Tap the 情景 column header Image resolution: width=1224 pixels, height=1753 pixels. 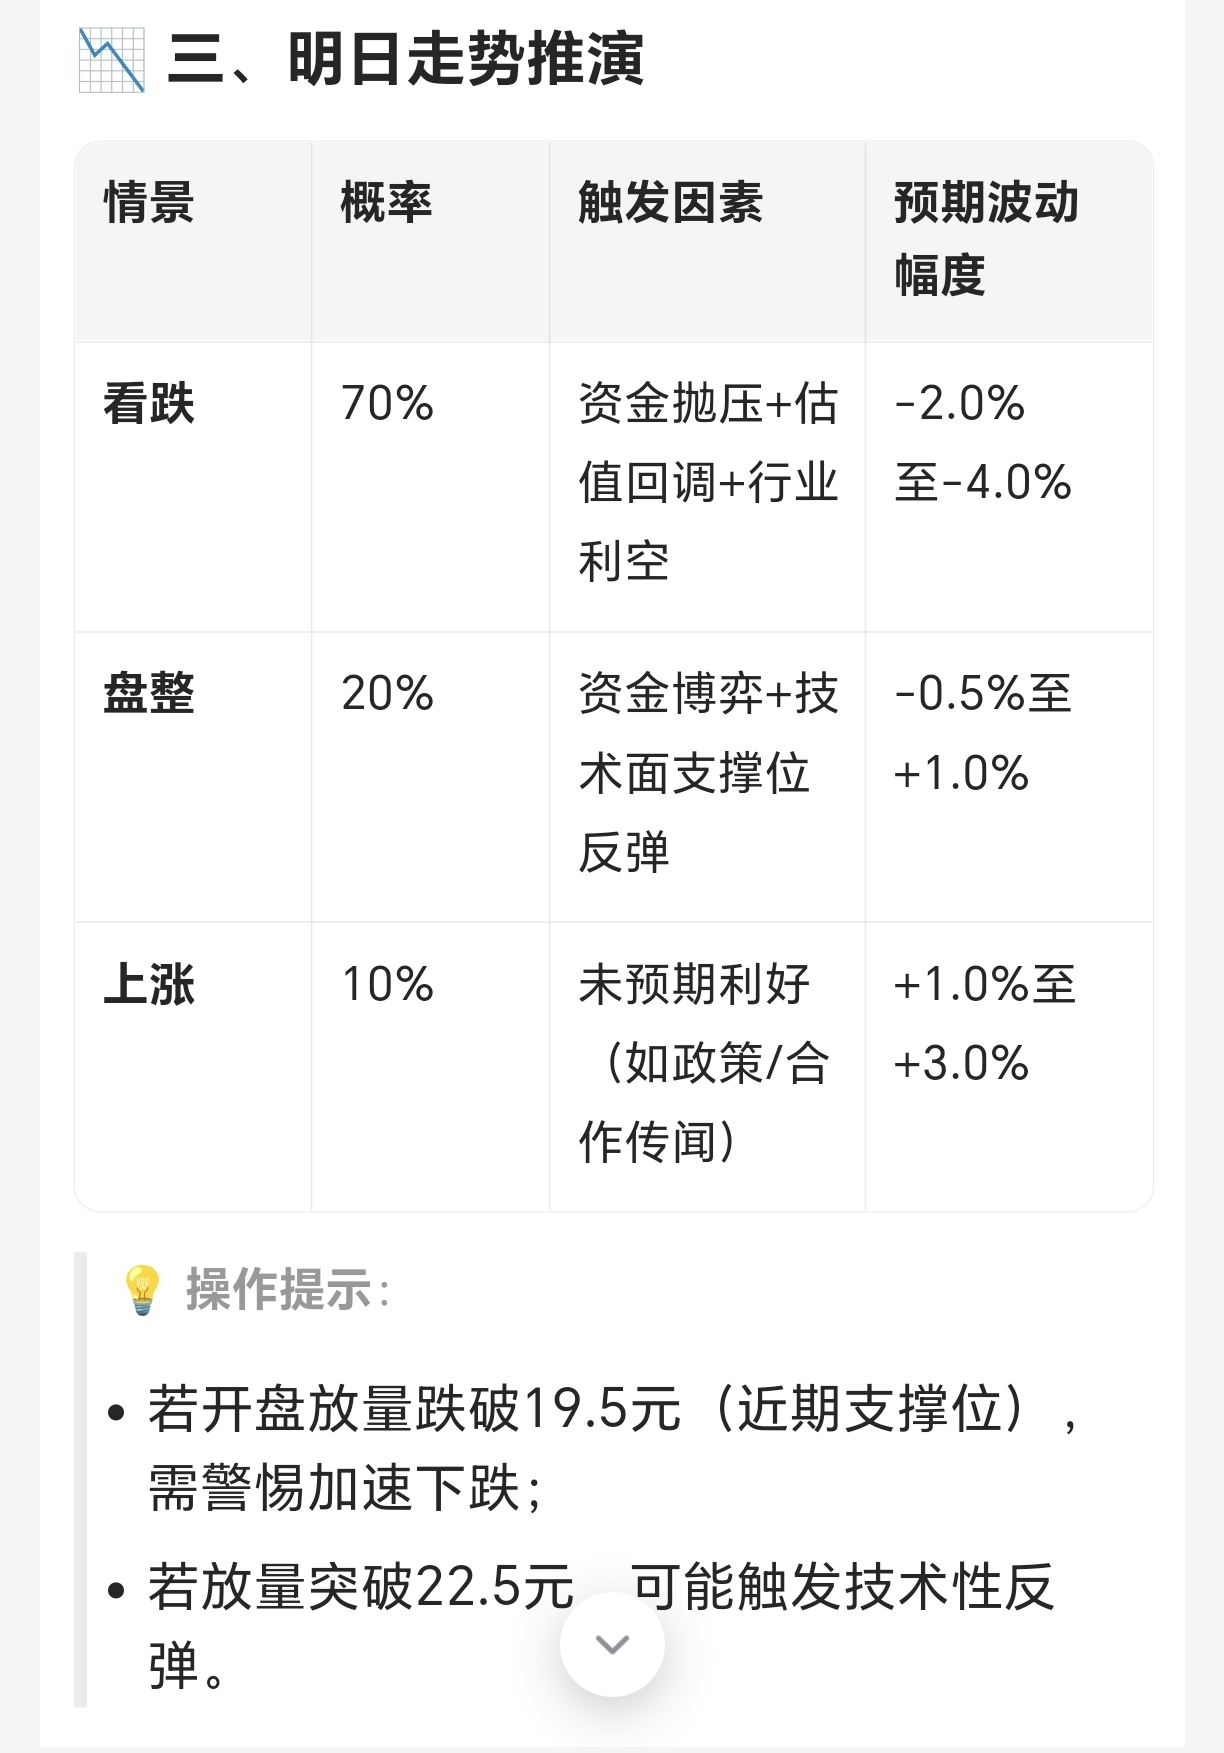149,203
